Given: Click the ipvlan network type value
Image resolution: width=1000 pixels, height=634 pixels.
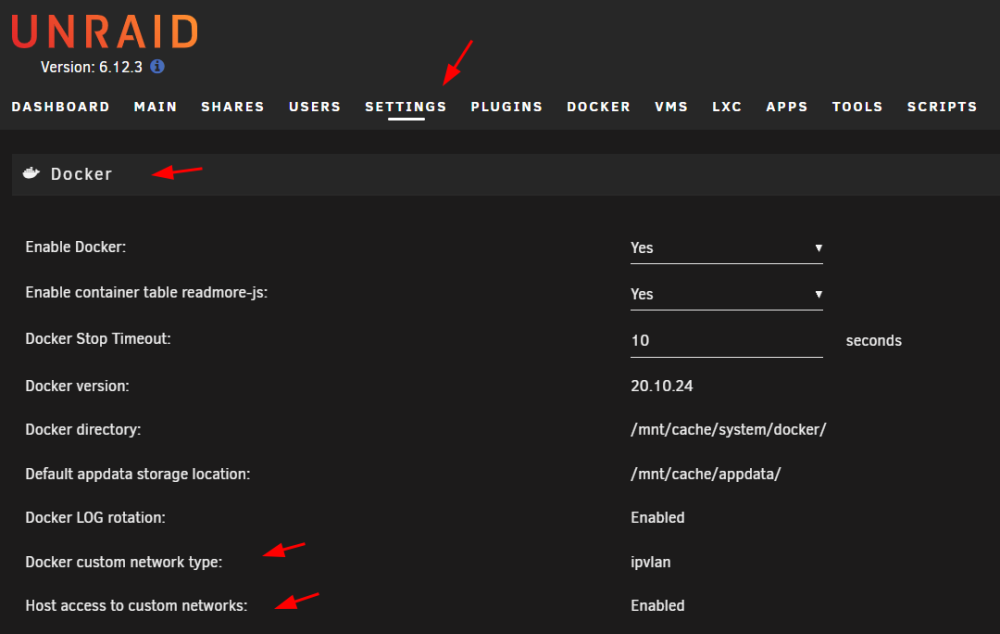Looking at the screenshot, I should [651, 563].
